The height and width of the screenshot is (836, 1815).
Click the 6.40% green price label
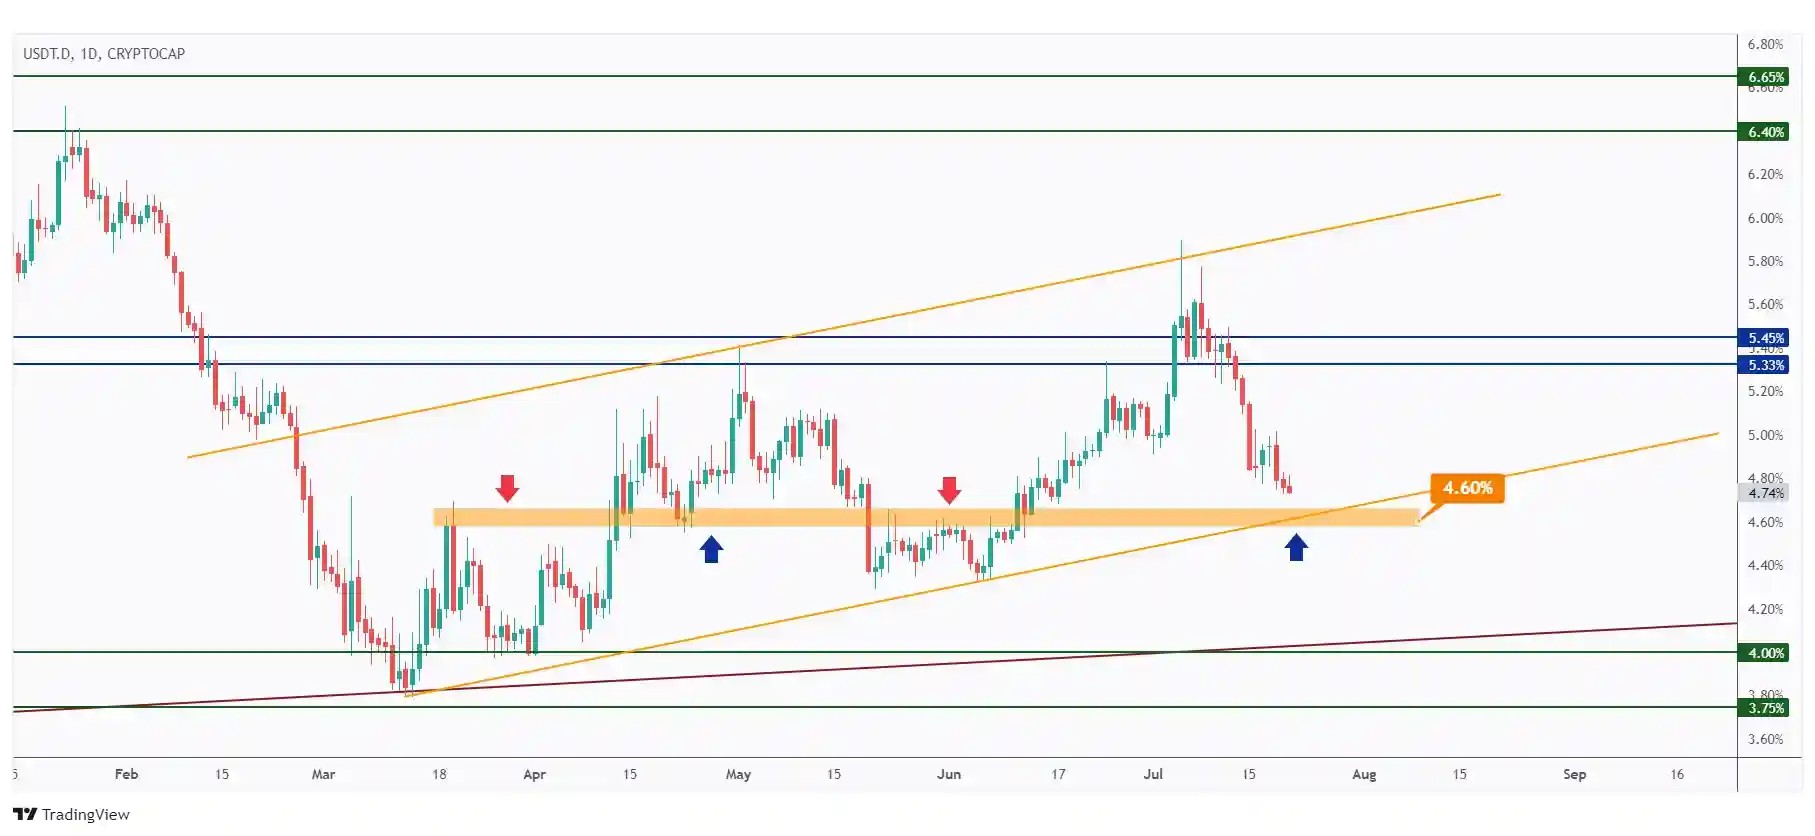[1765, 132]
